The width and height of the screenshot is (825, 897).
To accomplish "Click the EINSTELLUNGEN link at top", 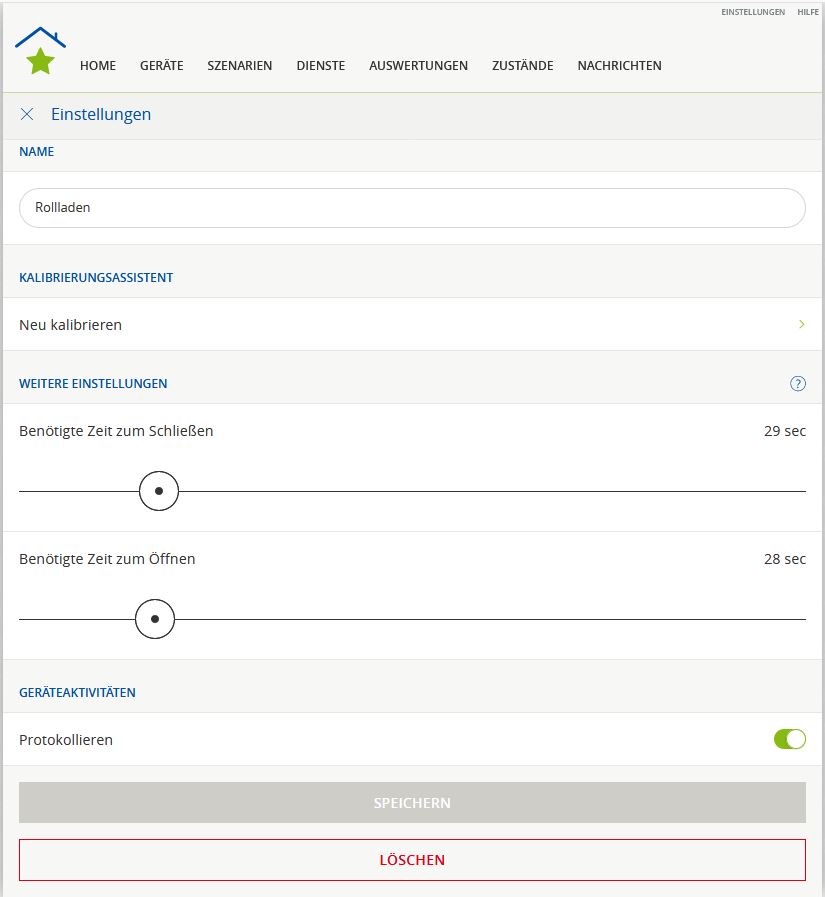I will pos(753,12).
